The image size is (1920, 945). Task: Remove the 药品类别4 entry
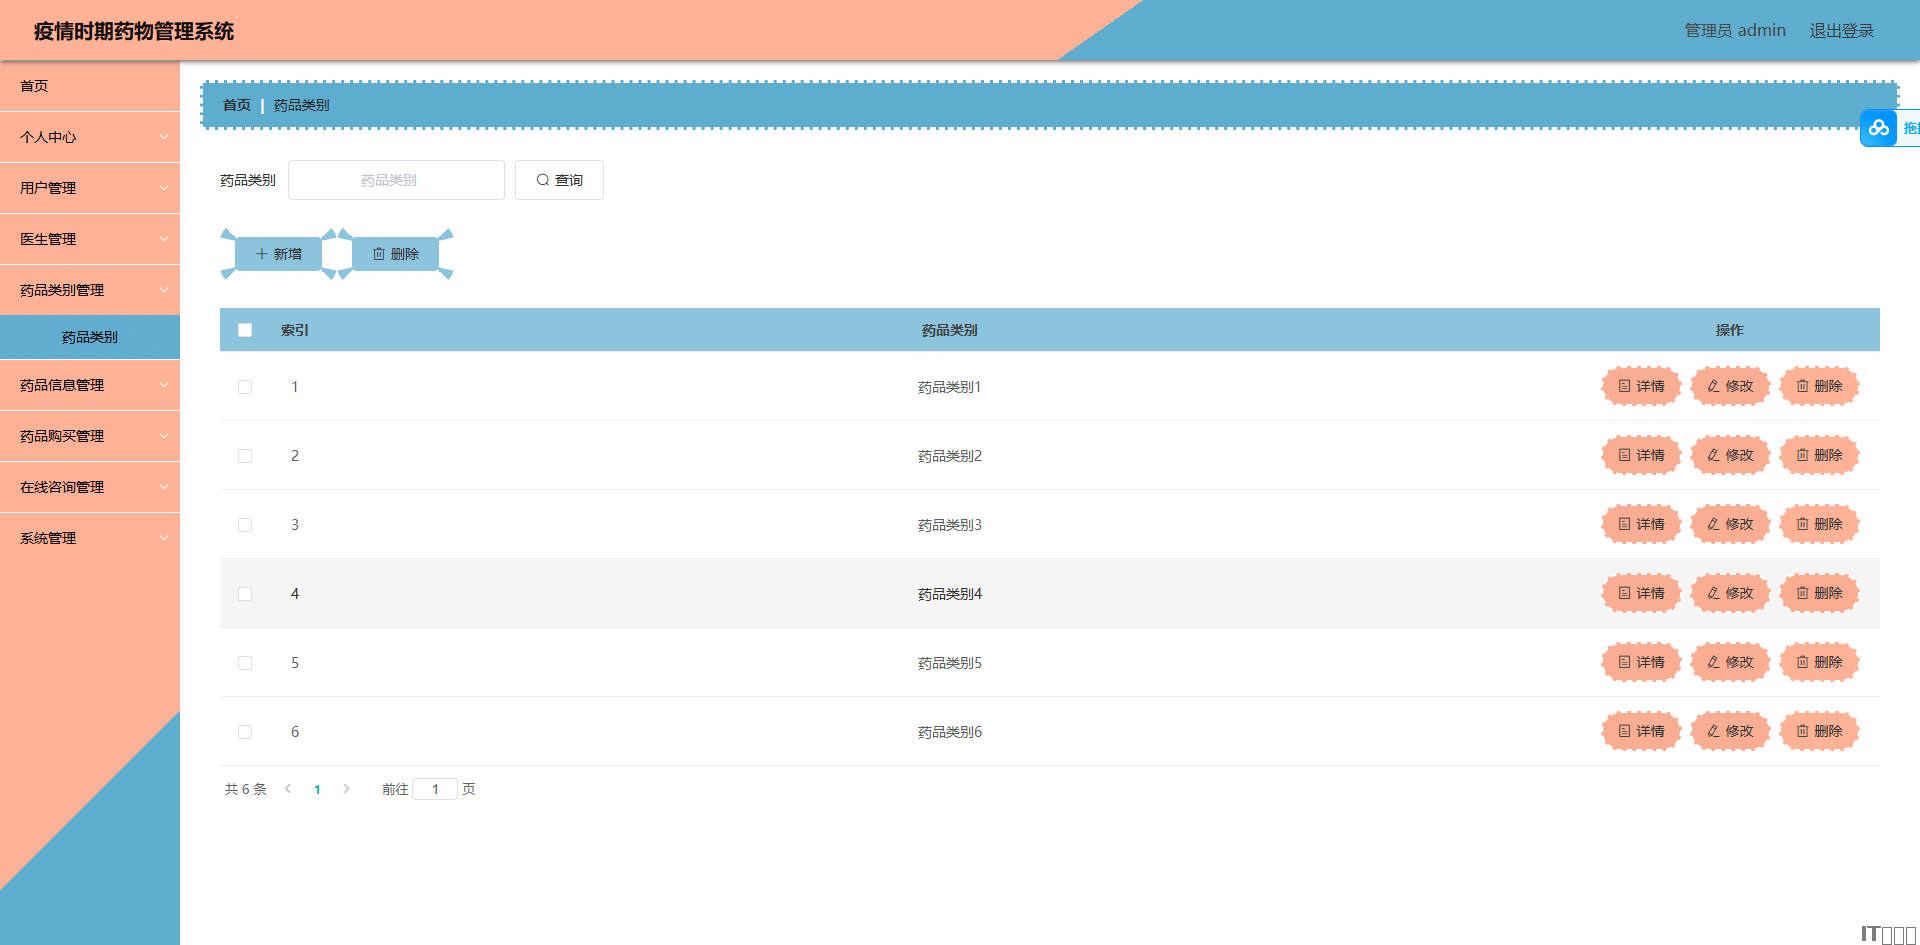point(1819,593)
